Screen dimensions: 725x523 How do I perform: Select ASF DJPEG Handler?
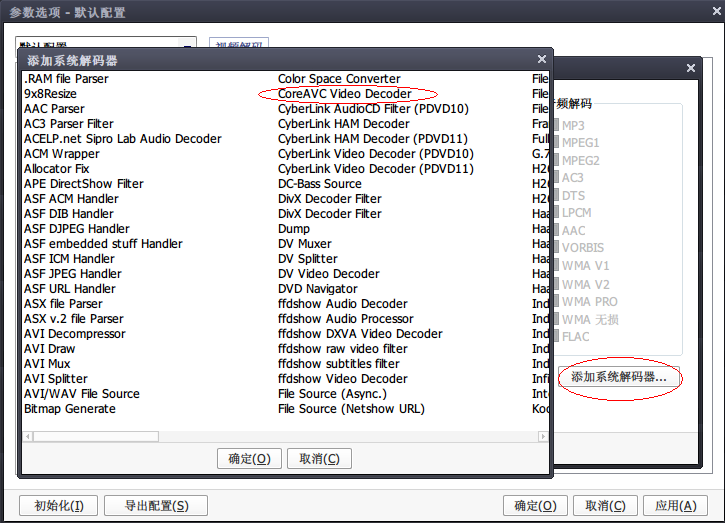(77, 229)
